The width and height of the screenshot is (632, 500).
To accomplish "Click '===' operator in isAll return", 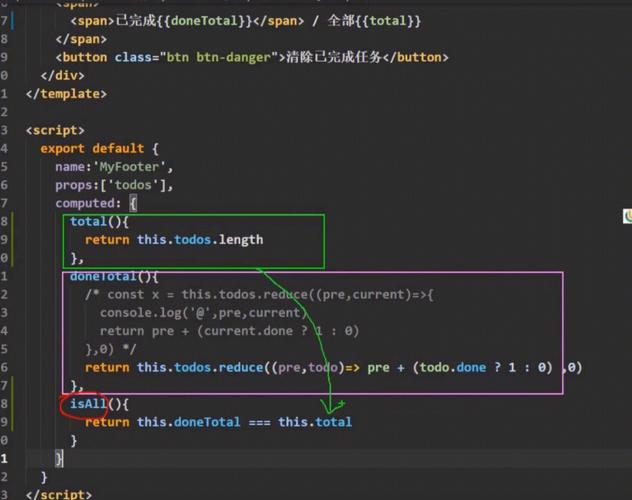I will [259, 422].
